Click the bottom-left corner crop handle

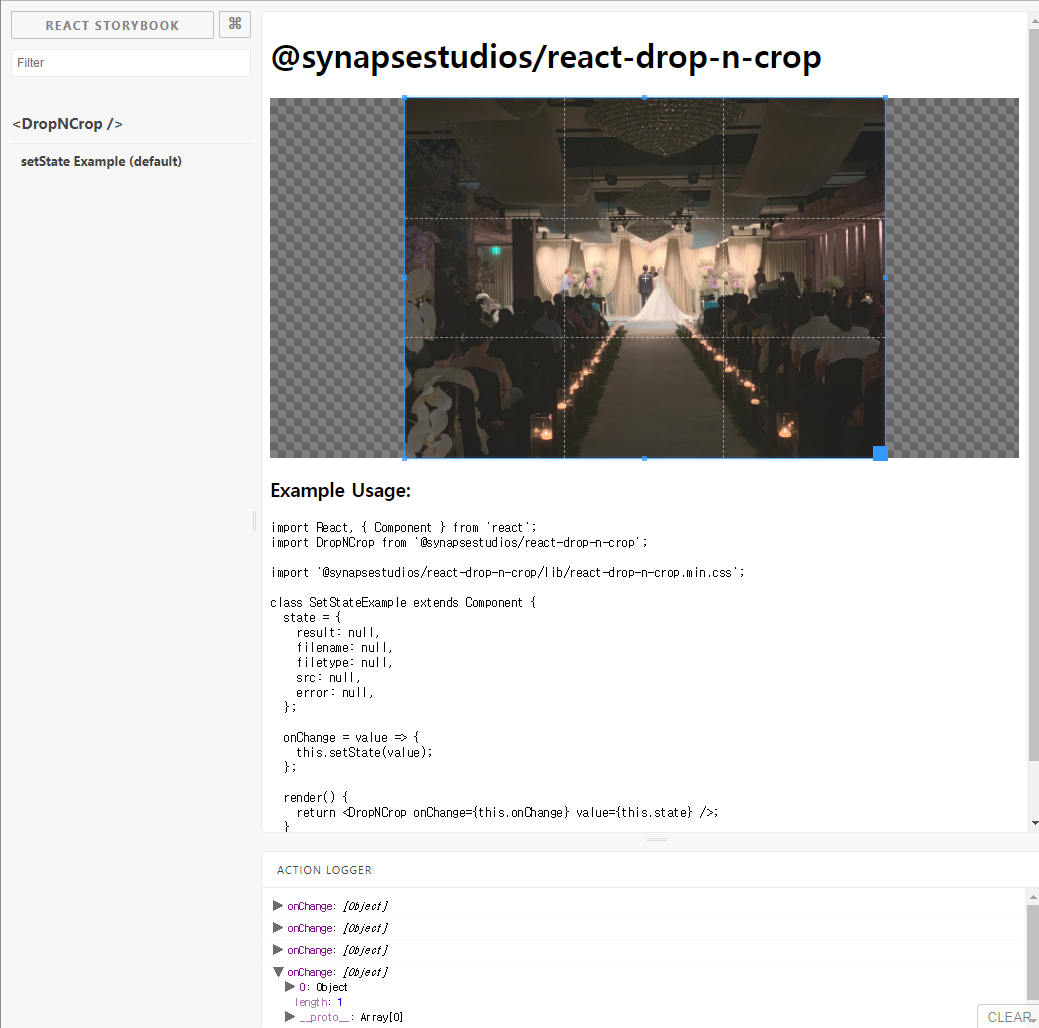pos(405,458)
